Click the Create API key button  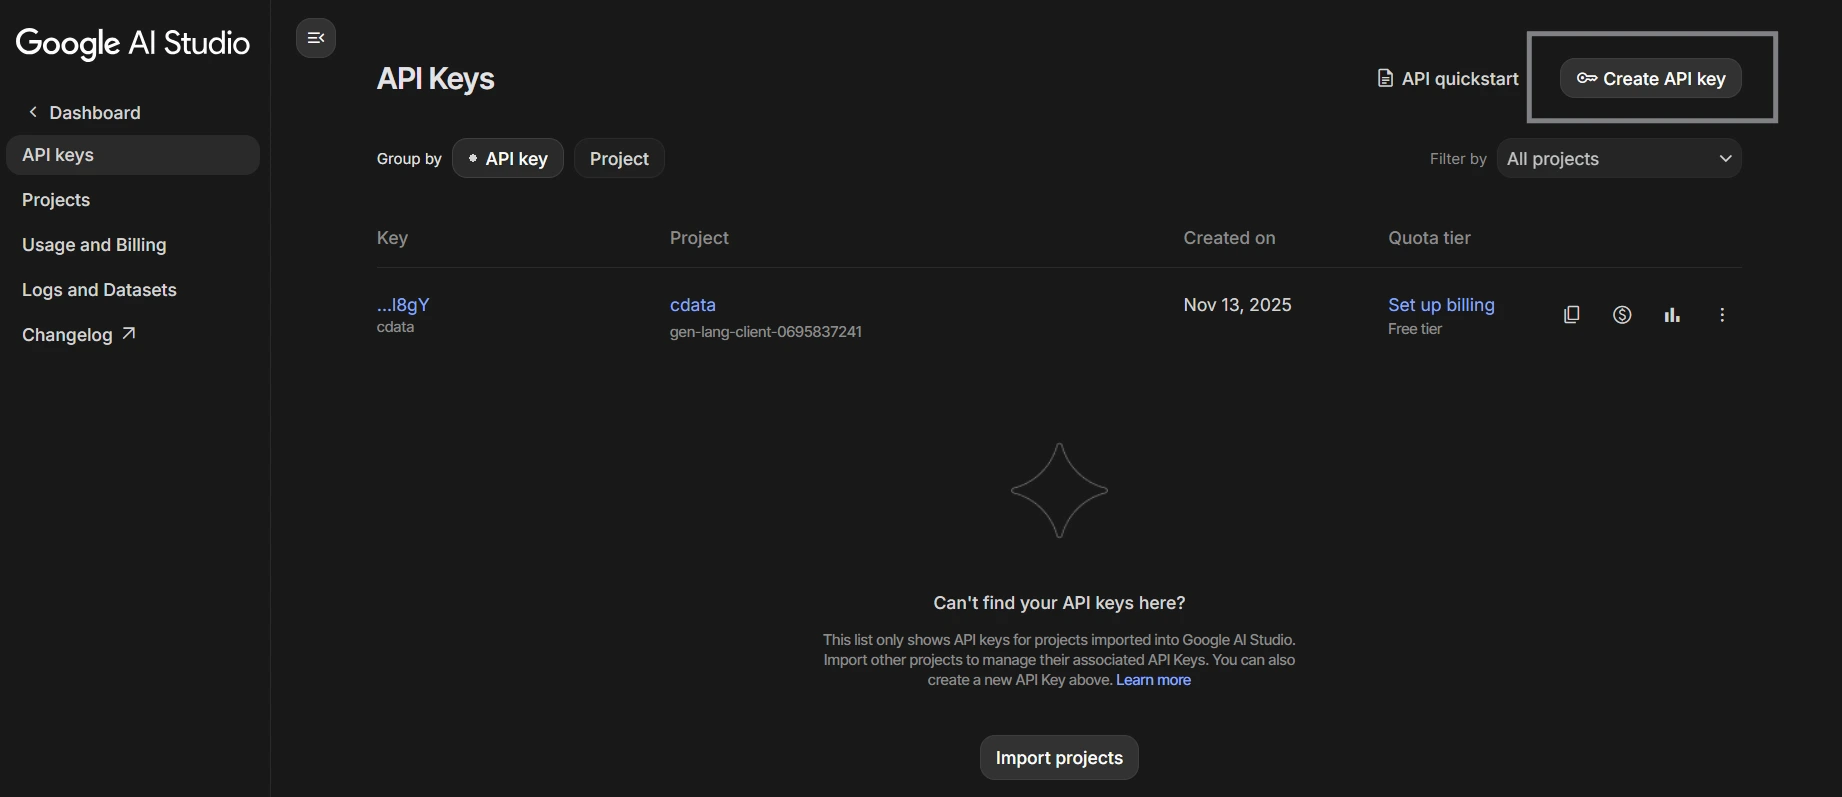pos(1651,79)
